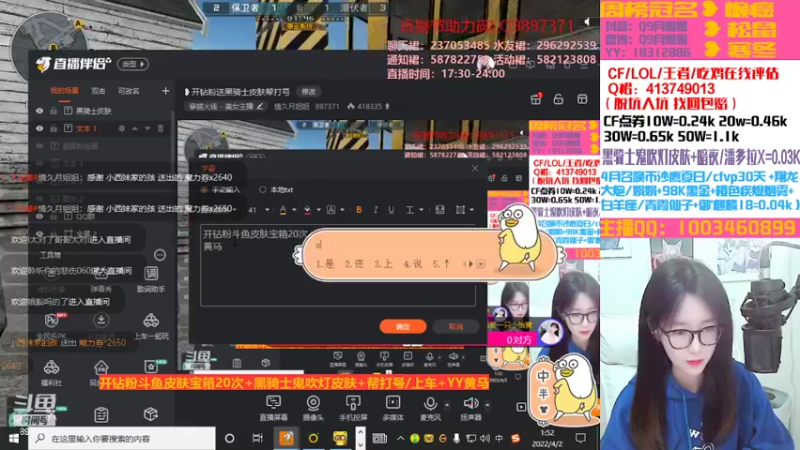Toggle the unlock icon in top right header
The height and width of the screenshot is (450, 800).
(558, 99)
